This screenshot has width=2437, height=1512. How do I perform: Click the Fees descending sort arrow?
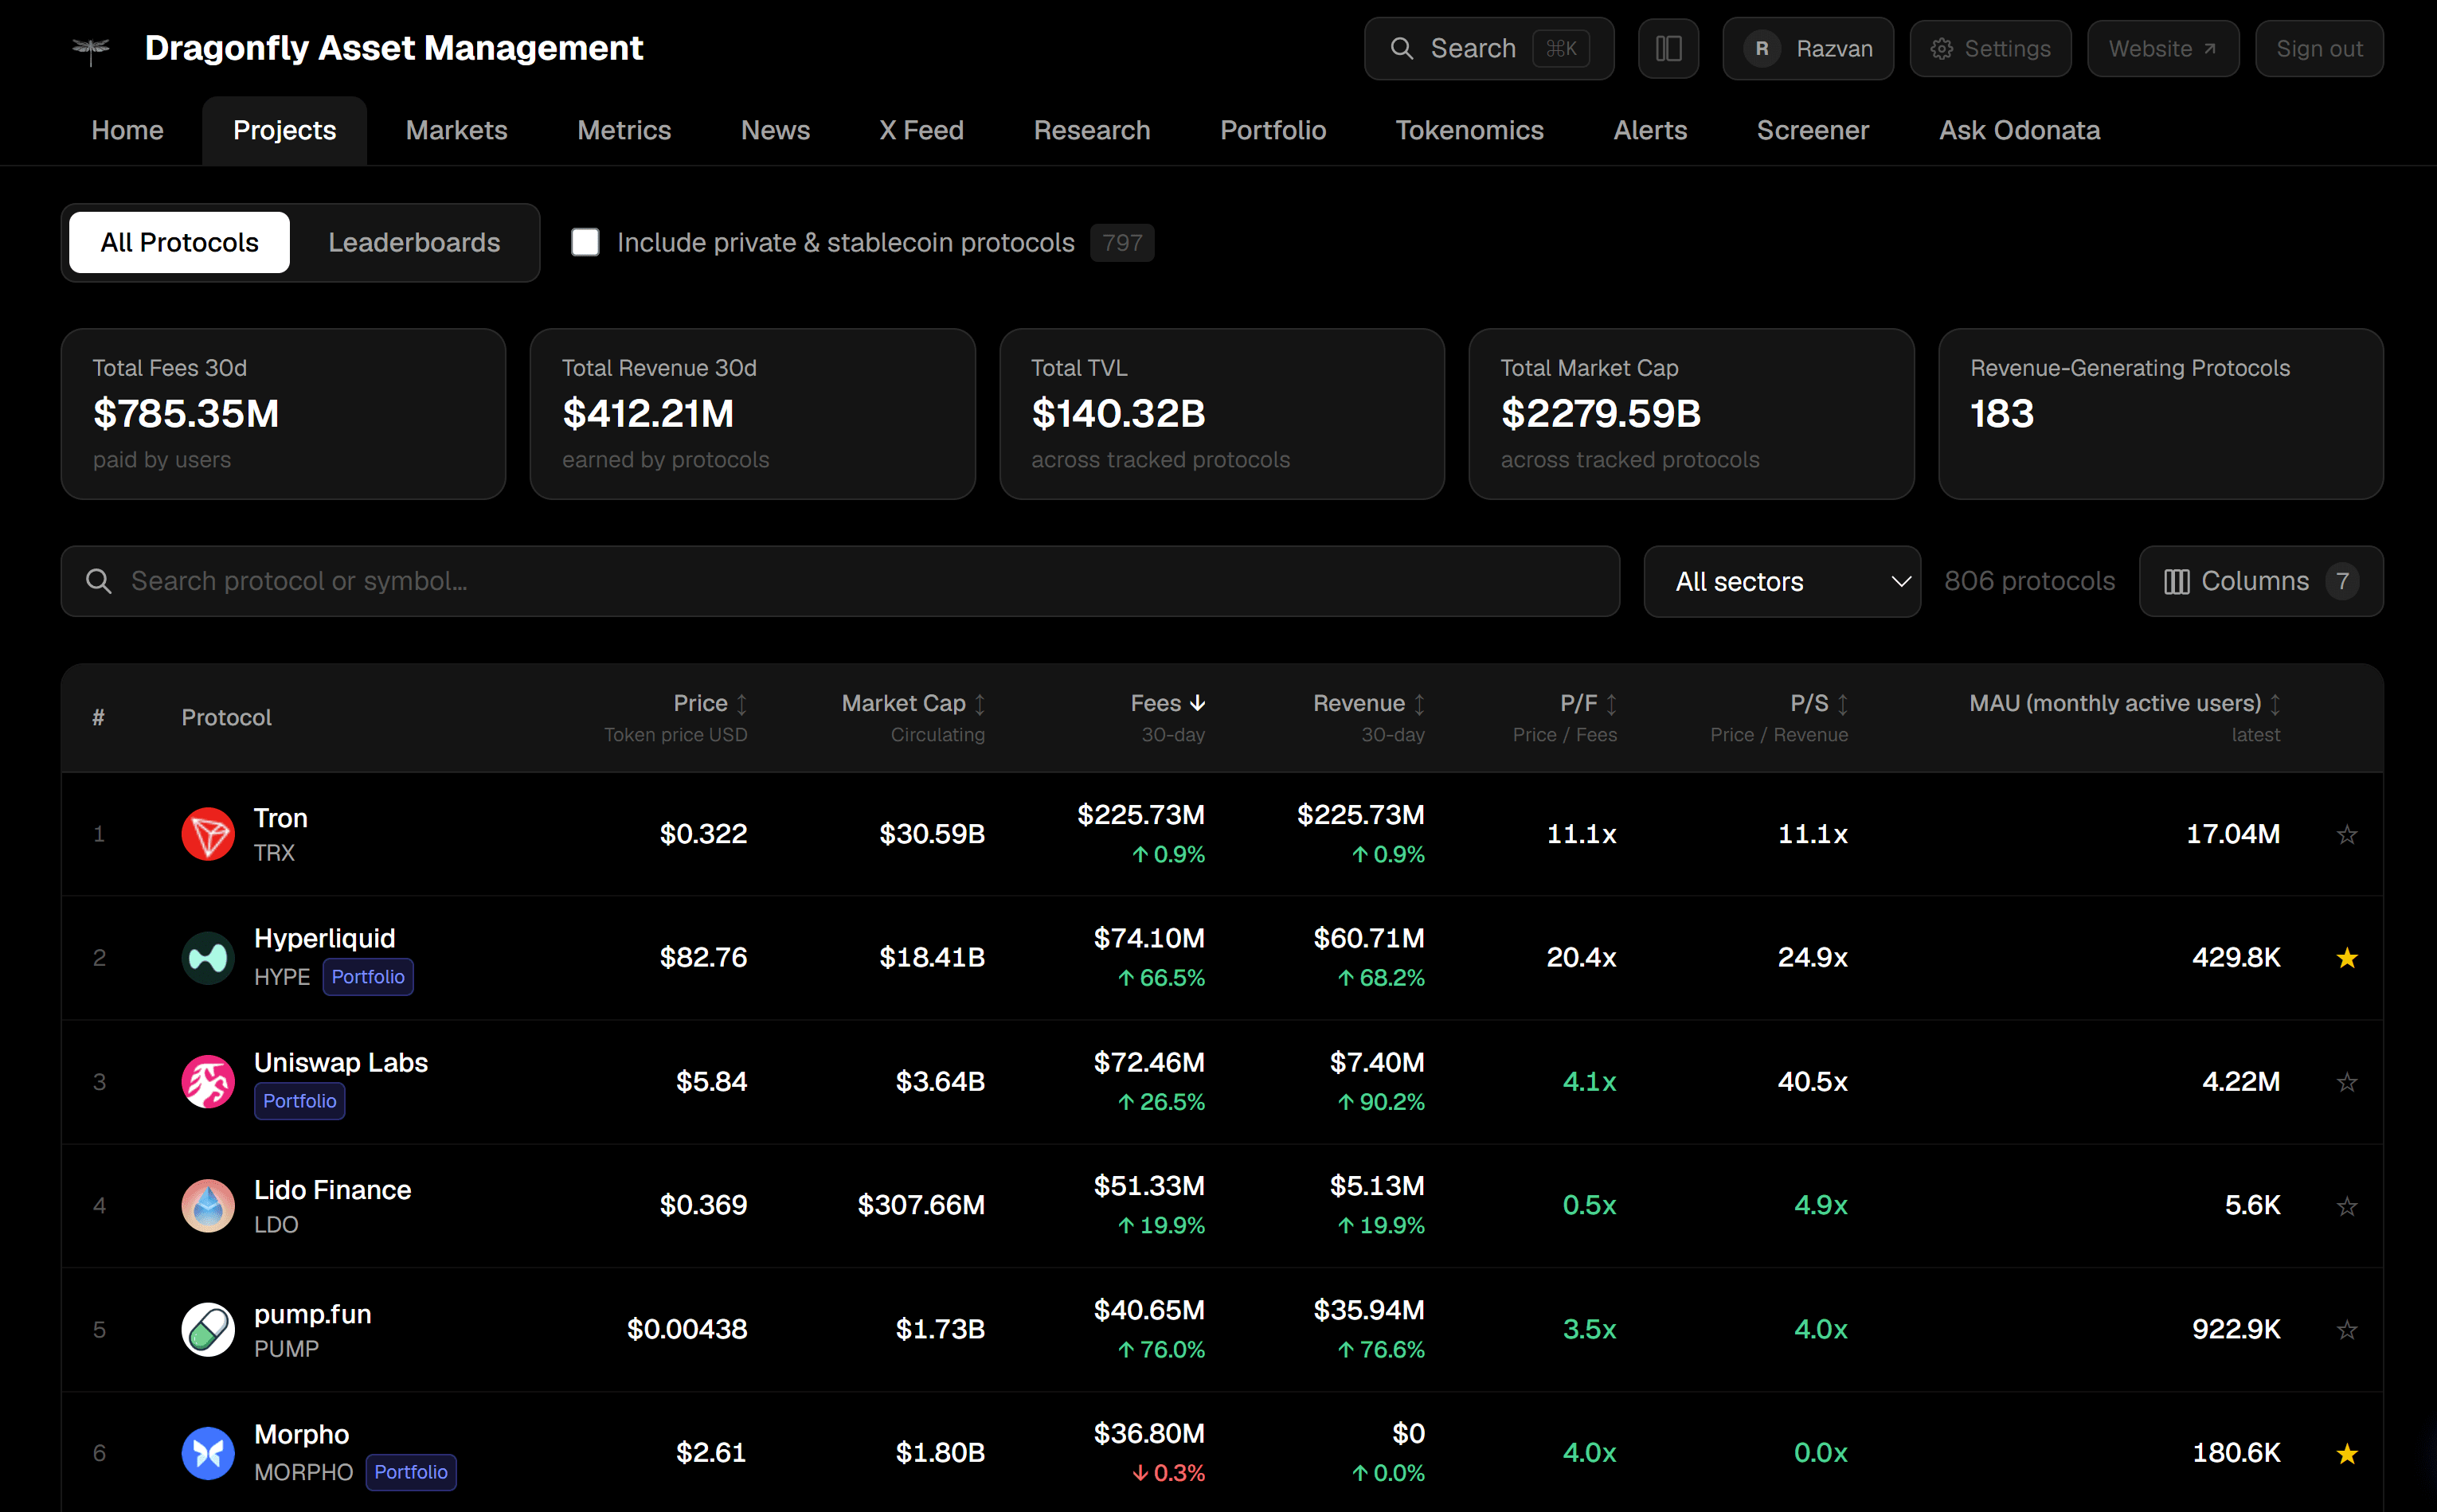(x=1198, y=704)
